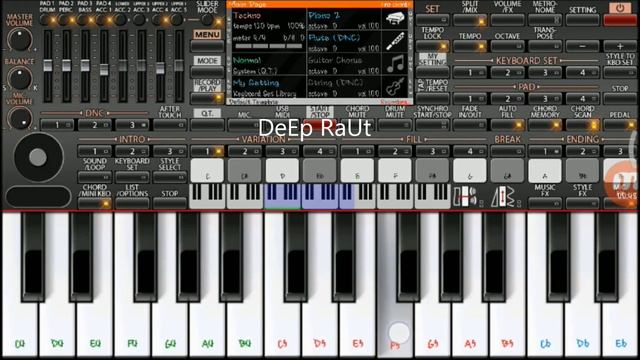Toggle Tempo Lock
This screenshot has height=360, width=640.
pyautogui.click(x=433, y=46)
